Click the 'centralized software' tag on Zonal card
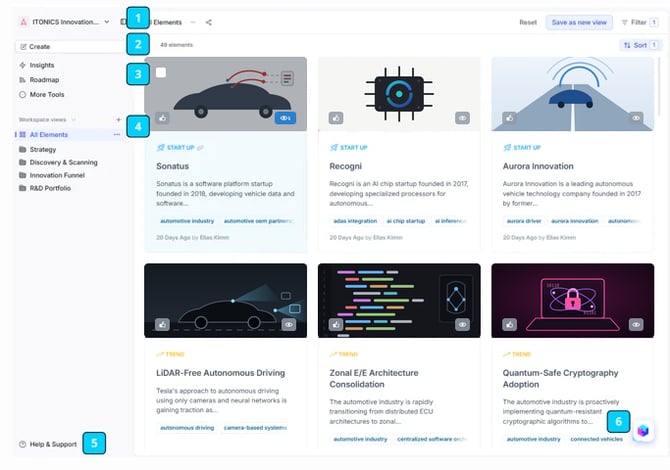Image resolution: width=670 pixels, height=470 pixels. [431, 439]
